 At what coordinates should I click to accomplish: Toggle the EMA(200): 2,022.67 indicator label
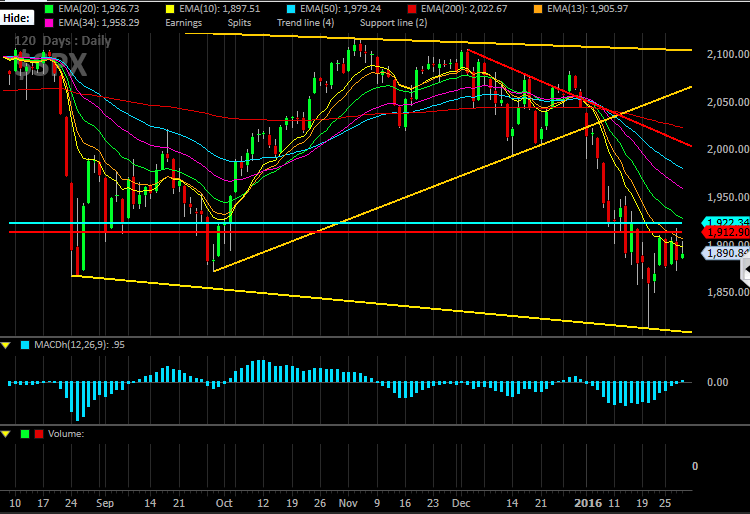(464, 9)
